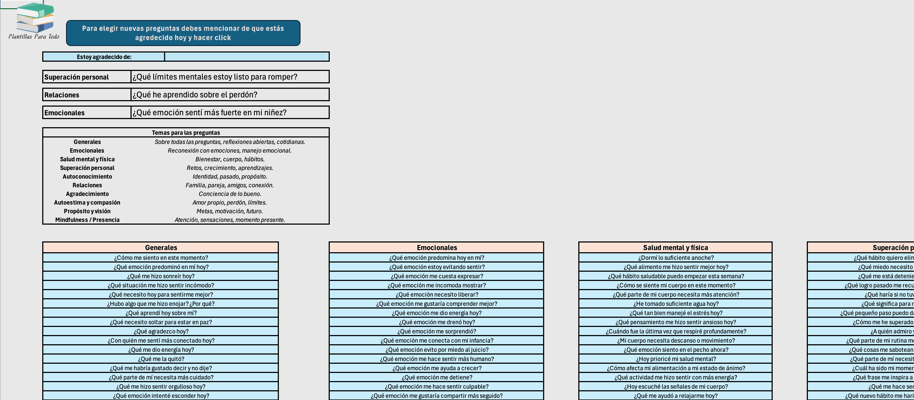914x400 pixels.
Task: Click 'Bienestar, cuerpo, hábitos.' description
Action: pos(230,159)
